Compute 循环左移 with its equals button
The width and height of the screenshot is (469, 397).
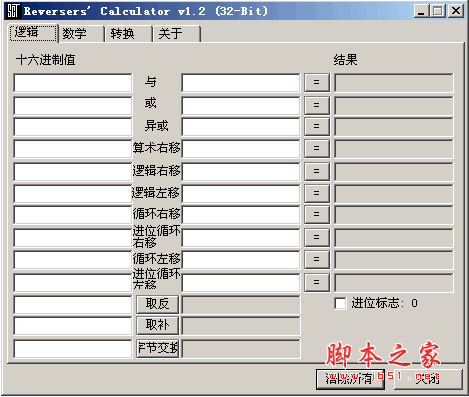click(317, 259)
